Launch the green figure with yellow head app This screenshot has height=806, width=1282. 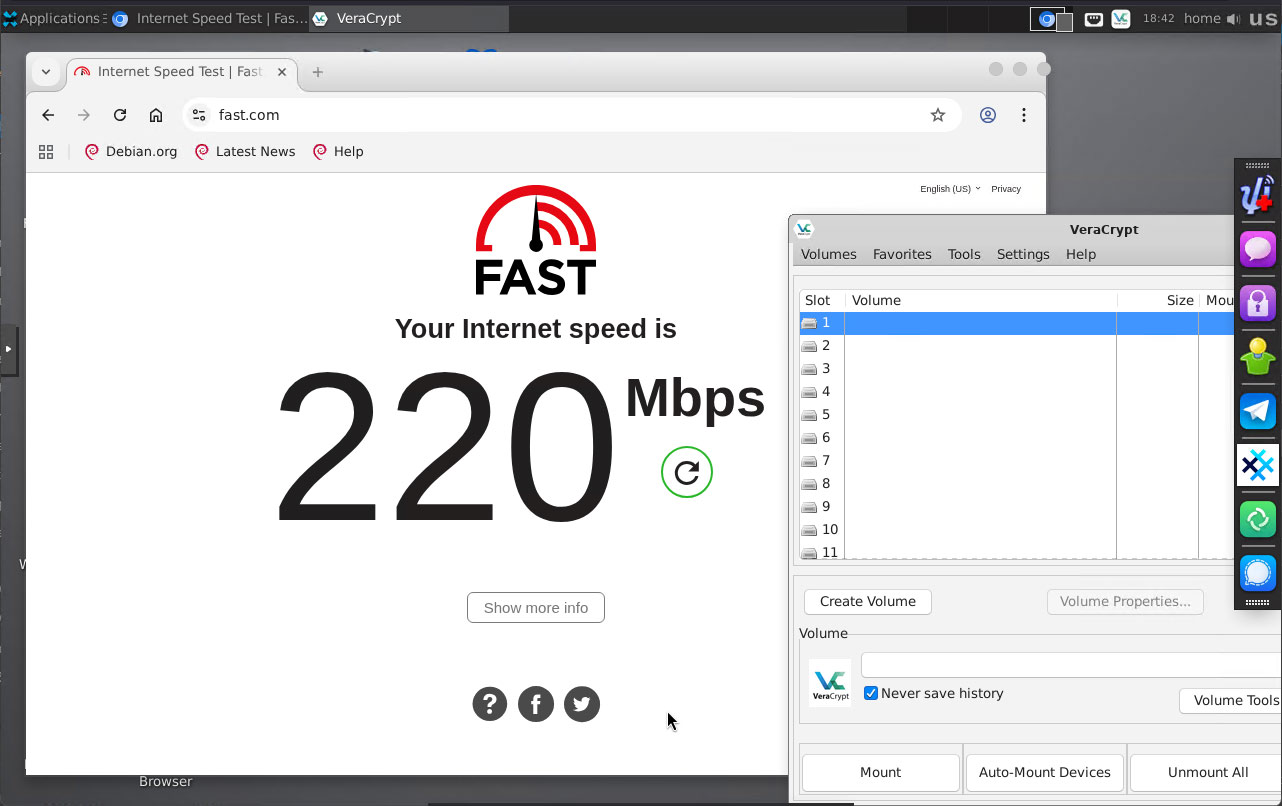(x=1258, y=357)
